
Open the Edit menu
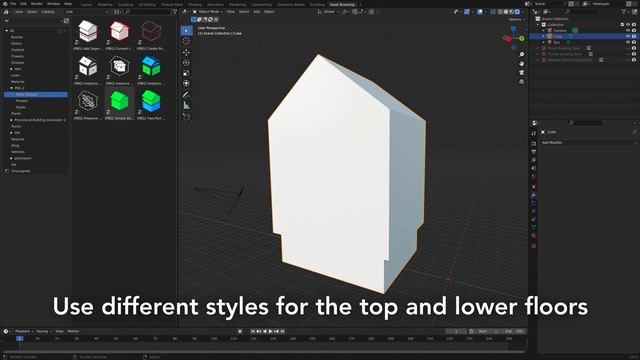[x=24, y=4]
